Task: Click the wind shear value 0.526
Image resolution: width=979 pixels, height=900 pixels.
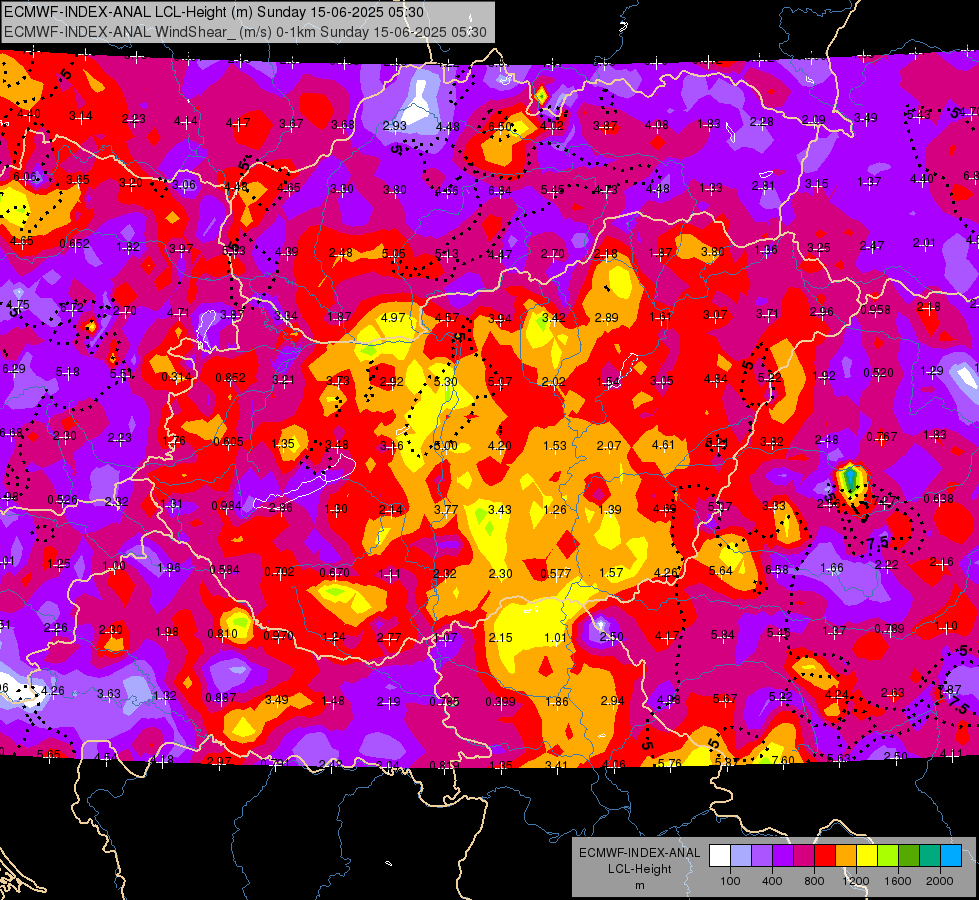Action: pos(62,500)
